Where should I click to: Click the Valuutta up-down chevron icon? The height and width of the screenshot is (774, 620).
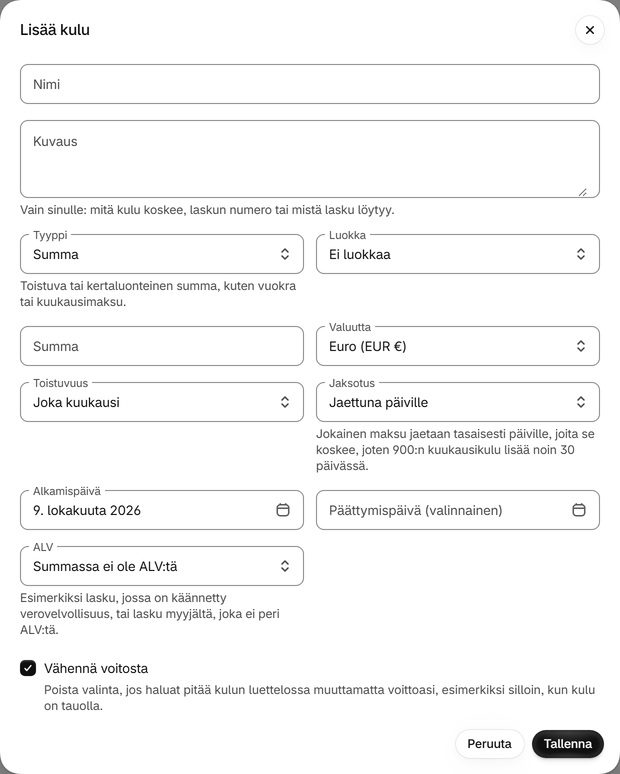[581, 346]
